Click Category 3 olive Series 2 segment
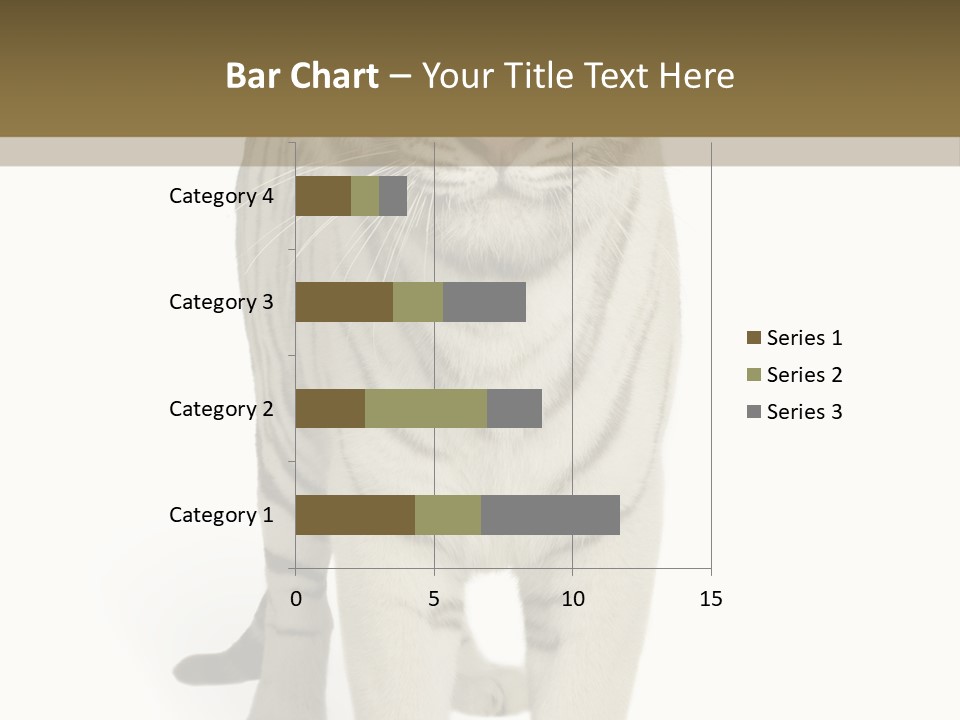Screen dimensions: 960x720 [x=418, y=302]
